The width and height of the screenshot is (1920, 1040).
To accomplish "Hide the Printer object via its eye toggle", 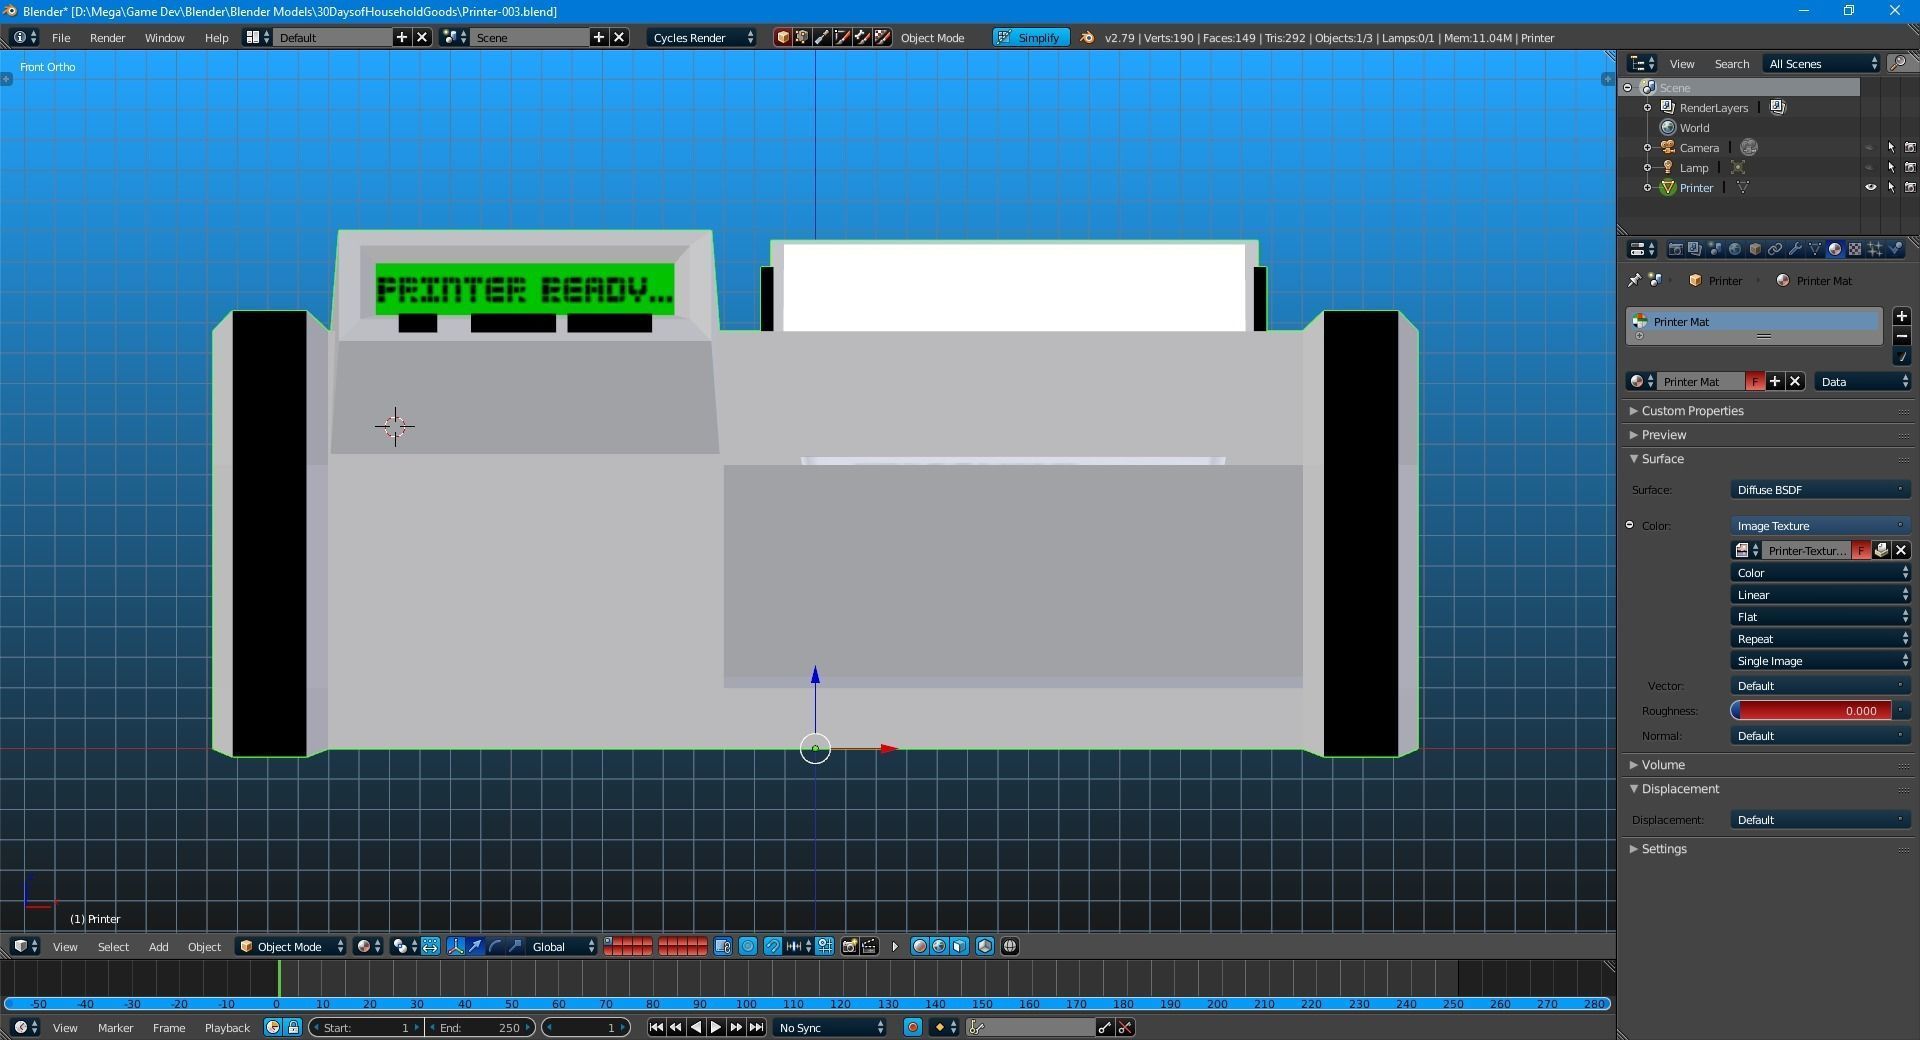I will [1871, 187].
